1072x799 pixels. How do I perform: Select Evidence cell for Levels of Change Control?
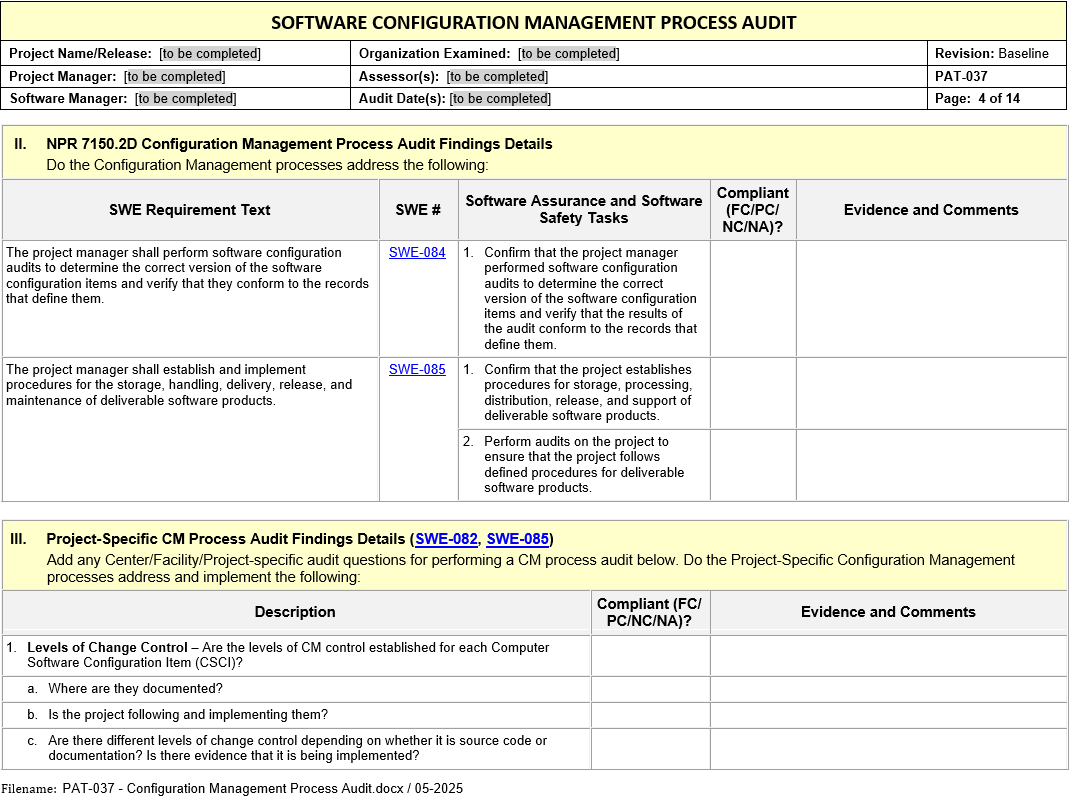888,655
